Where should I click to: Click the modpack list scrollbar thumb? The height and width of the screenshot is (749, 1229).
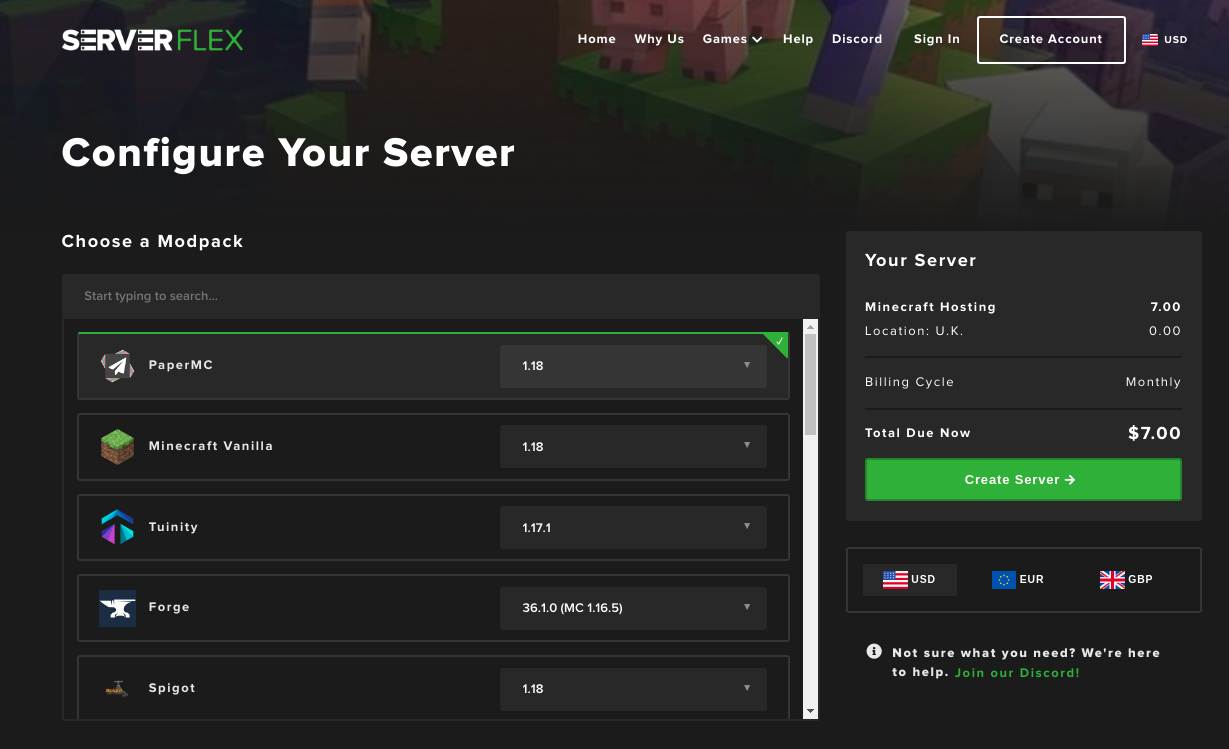coord(810,384)
